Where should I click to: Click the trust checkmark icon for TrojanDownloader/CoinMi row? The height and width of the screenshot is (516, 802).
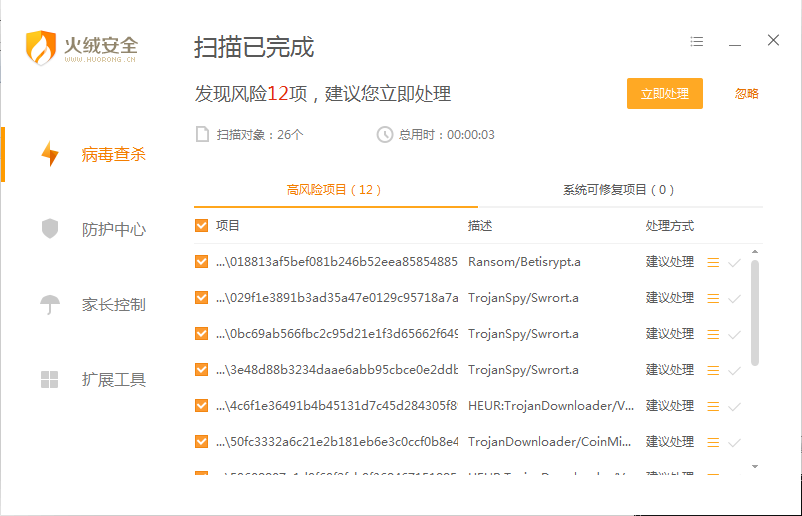click(735, 442)
